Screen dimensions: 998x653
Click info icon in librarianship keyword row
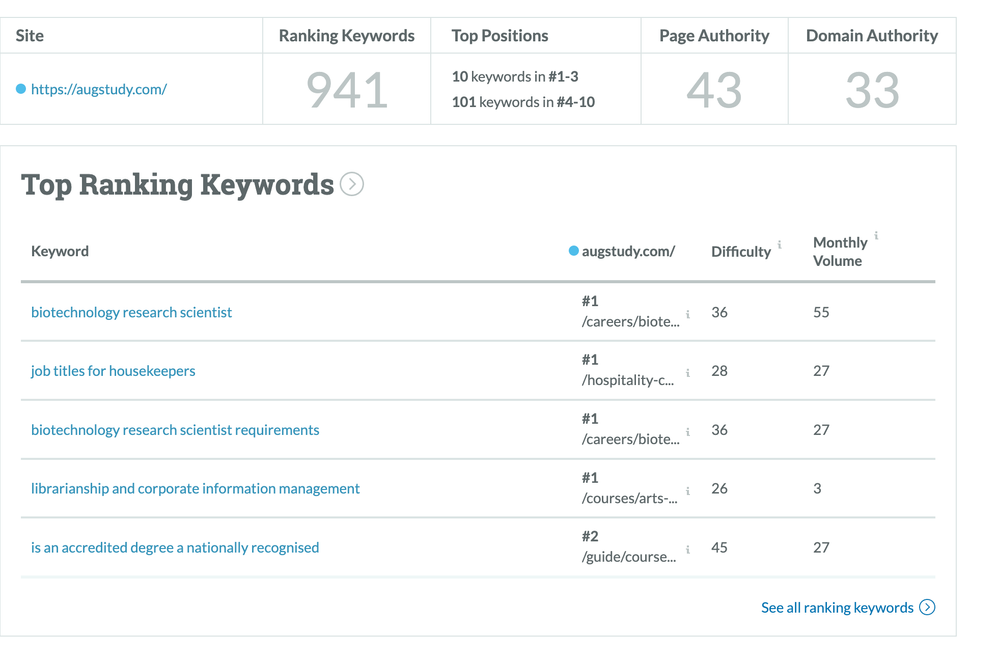[x=688, y=491]
